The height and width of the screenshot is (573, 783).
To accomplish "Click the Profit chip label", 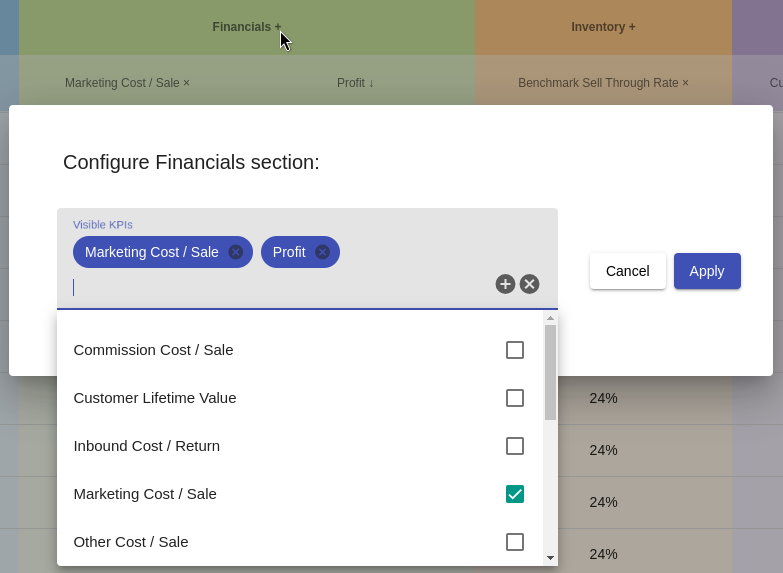I will pyautogui.click(x=289, y=252).
